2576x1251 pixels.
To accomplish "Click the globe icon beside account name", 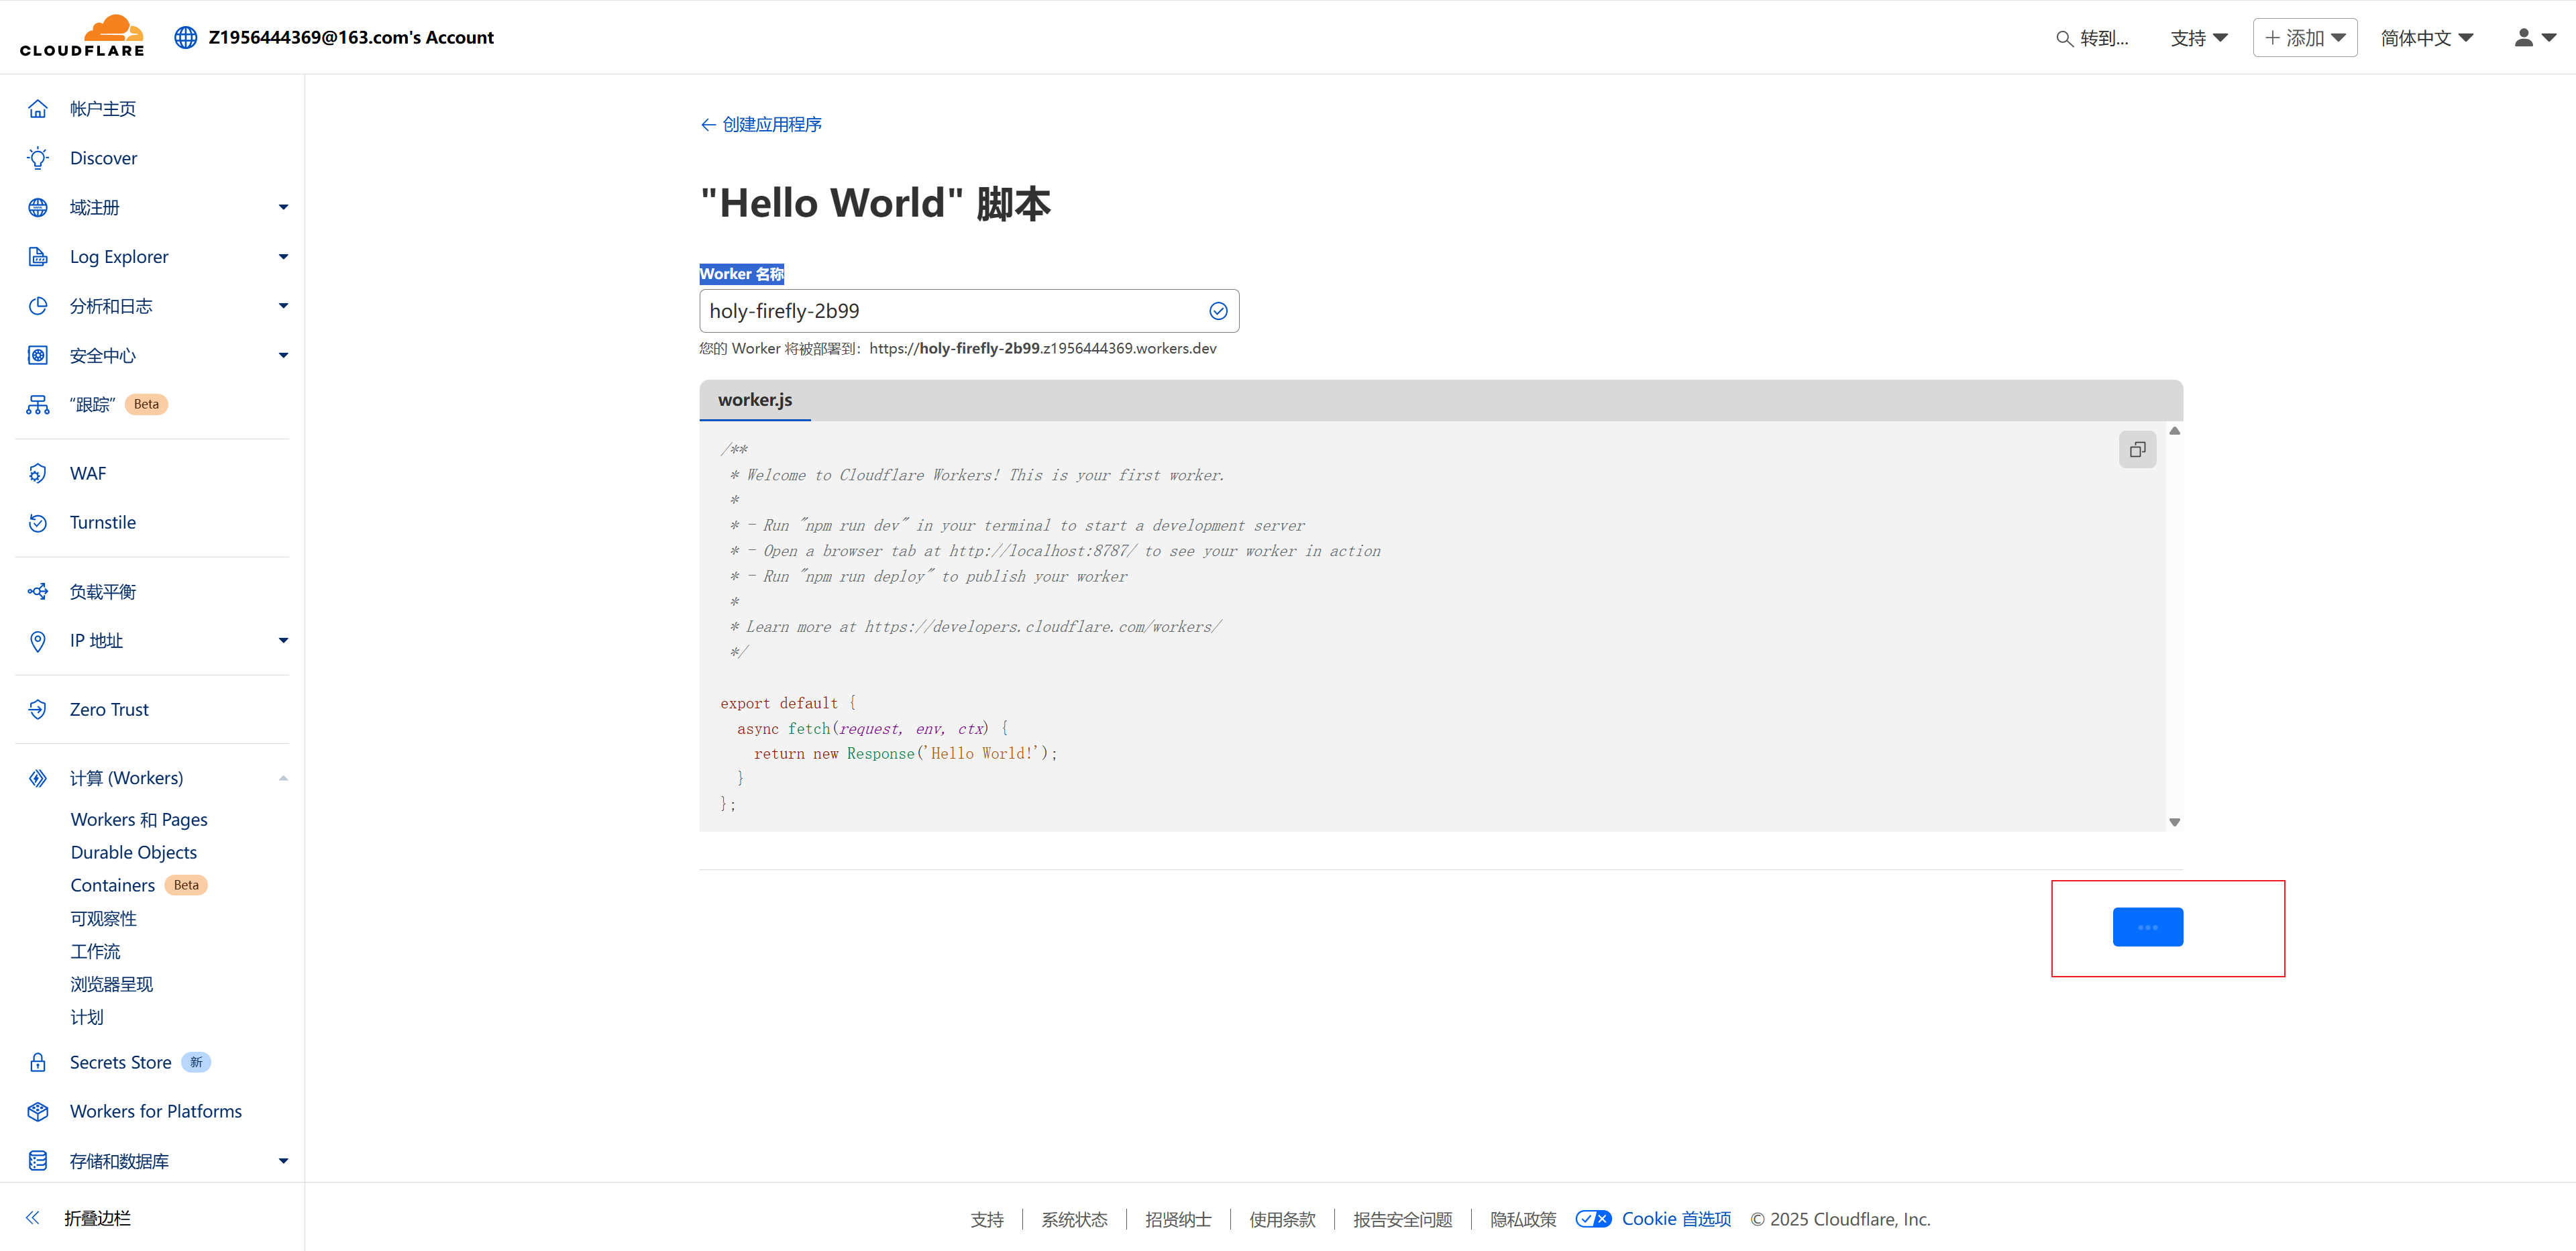I will [x=186, y=38].
